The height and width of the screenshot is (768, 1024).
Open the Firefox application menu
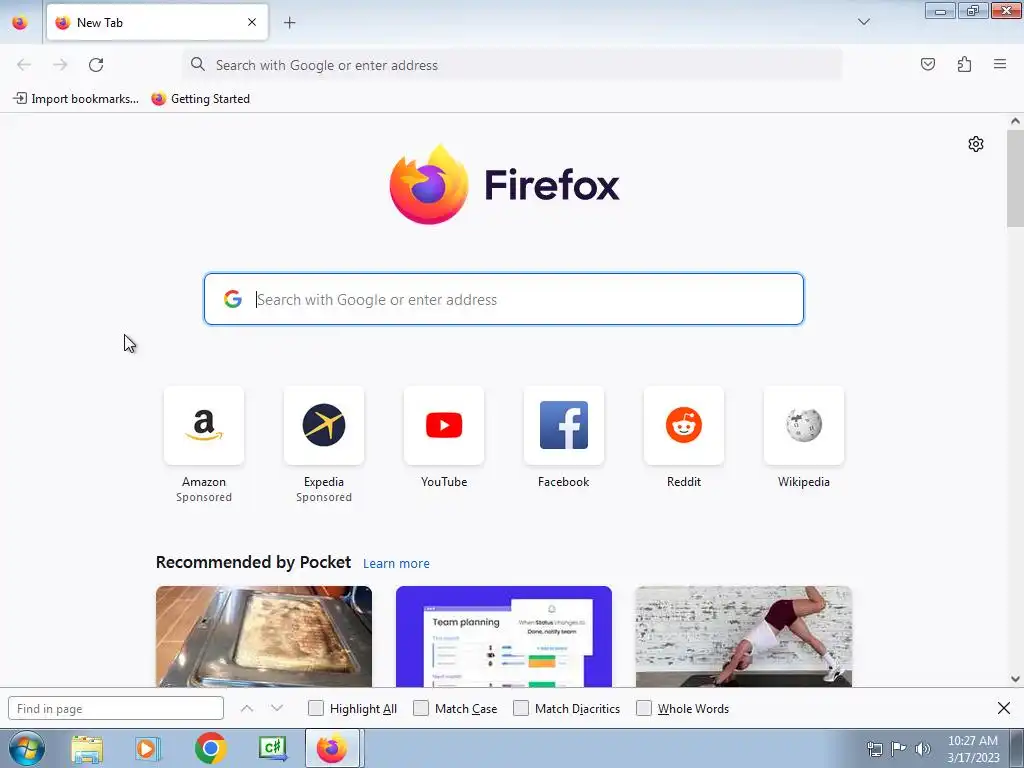click(1000, 64)
